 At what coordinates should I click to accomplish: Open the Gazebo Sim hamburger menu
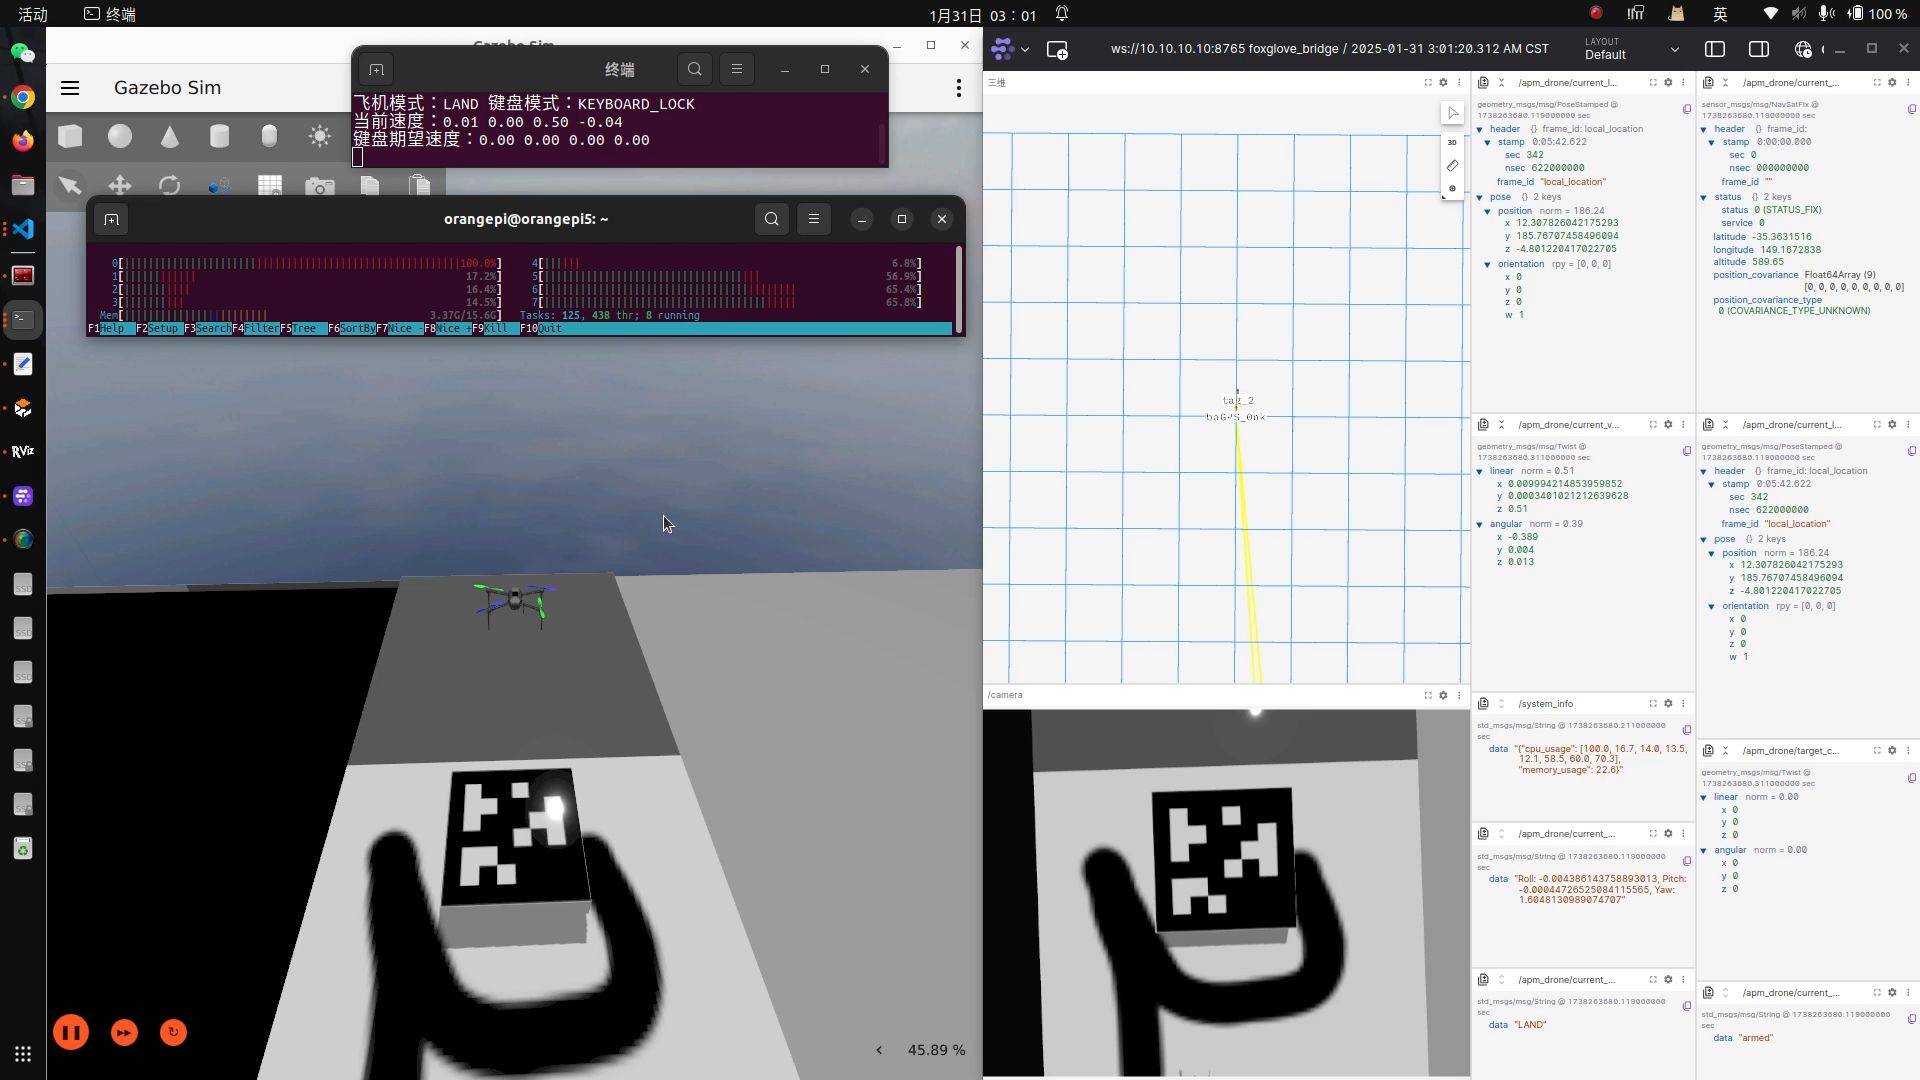pos(70,88)
